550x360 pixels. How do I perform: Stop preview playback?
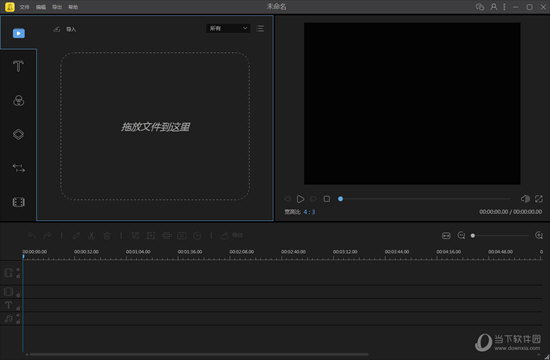coord(327,199)
